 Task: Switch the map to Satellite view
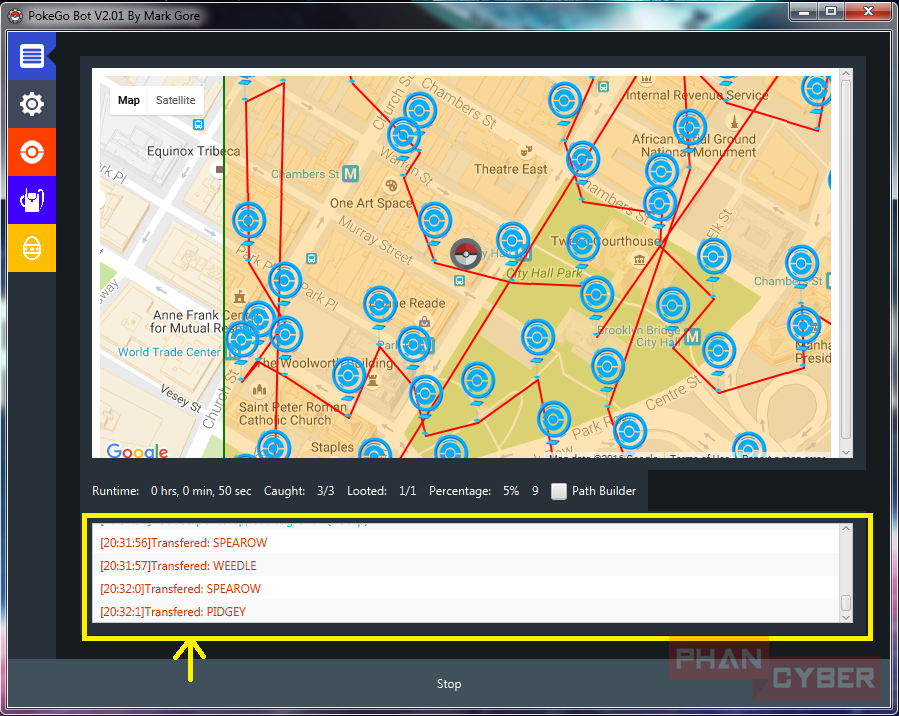175,100
